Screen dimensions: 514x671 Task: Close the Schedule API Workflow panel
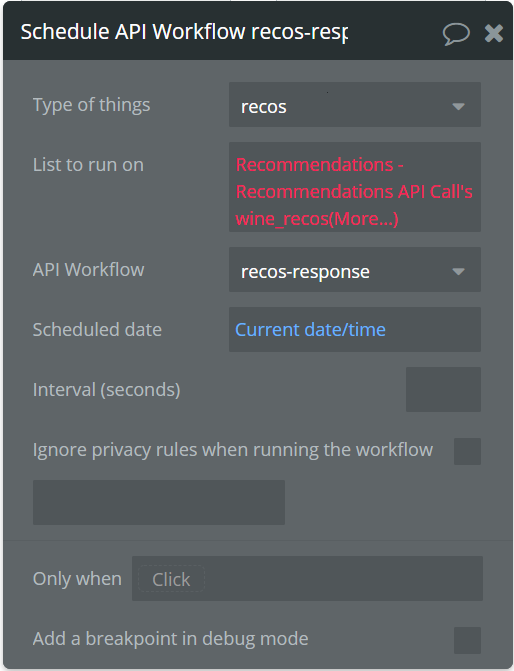493,33
